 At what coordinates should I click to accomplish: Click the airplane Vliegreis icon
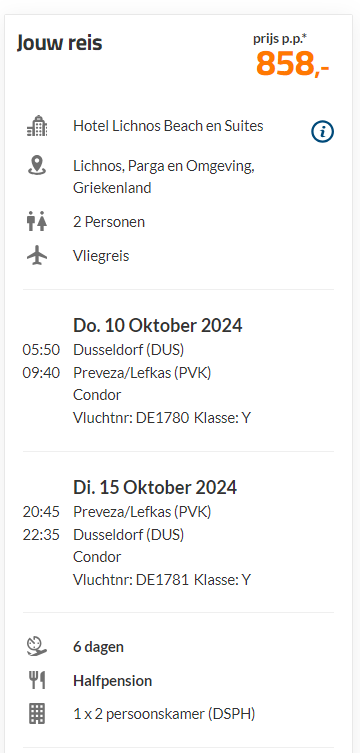point(37,255)
